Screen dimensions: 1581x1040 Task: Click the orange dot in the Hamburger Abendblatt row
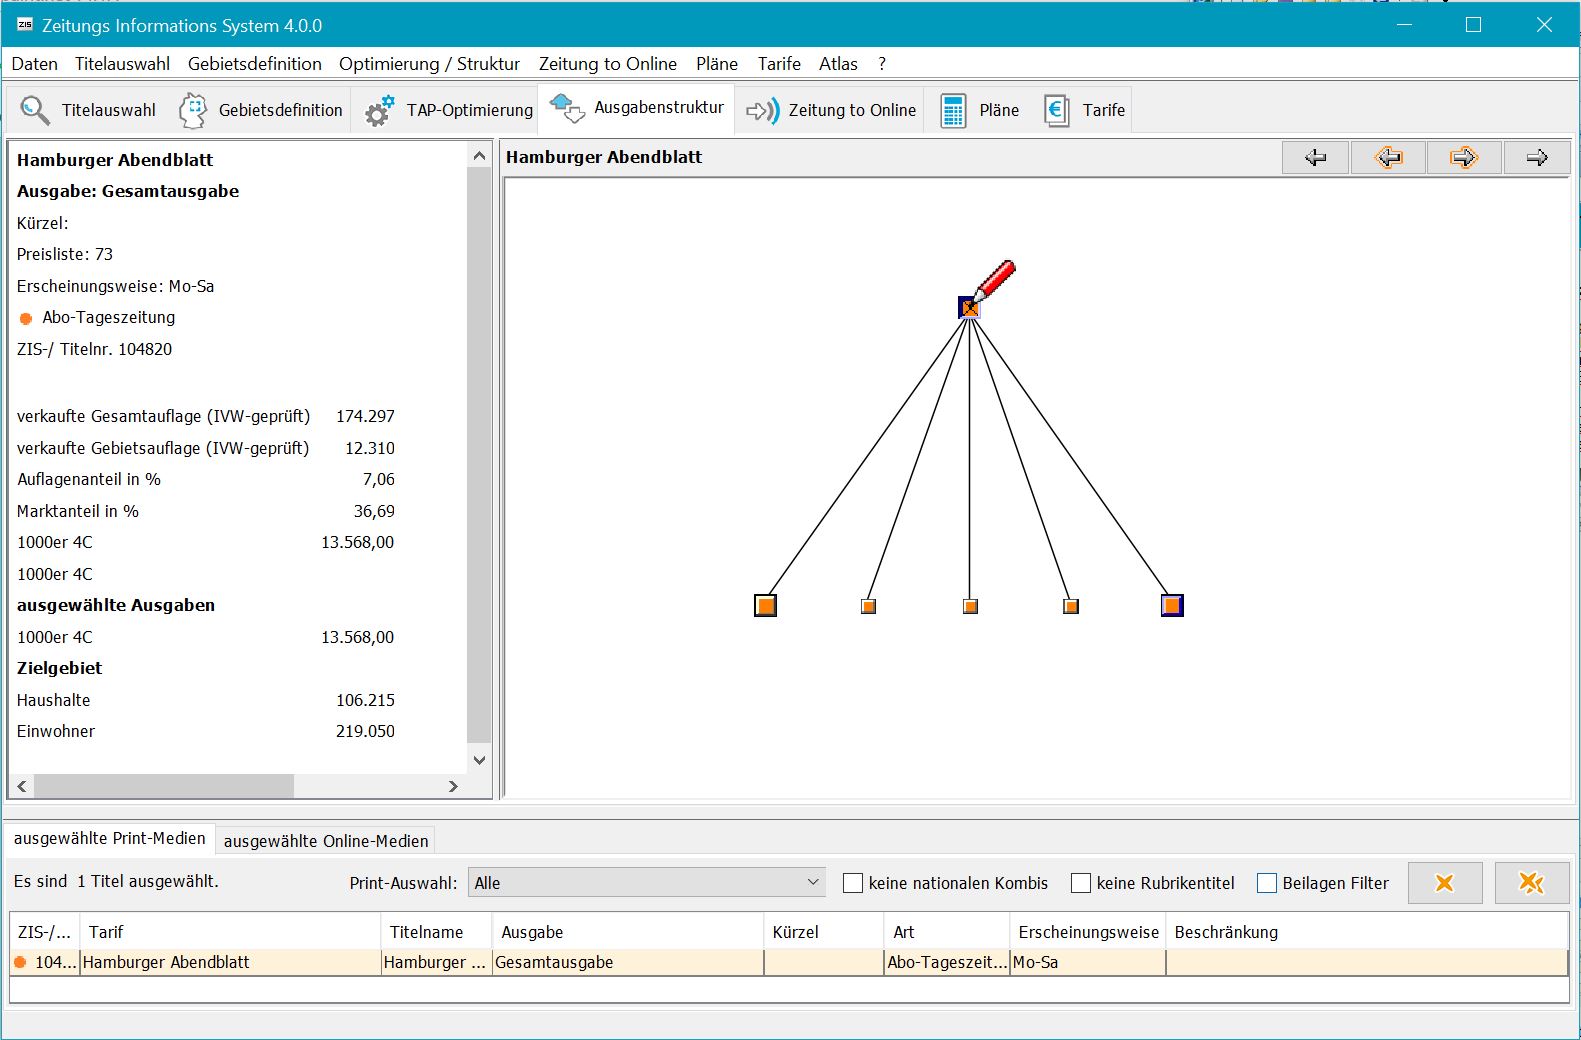tap(20, 962)
